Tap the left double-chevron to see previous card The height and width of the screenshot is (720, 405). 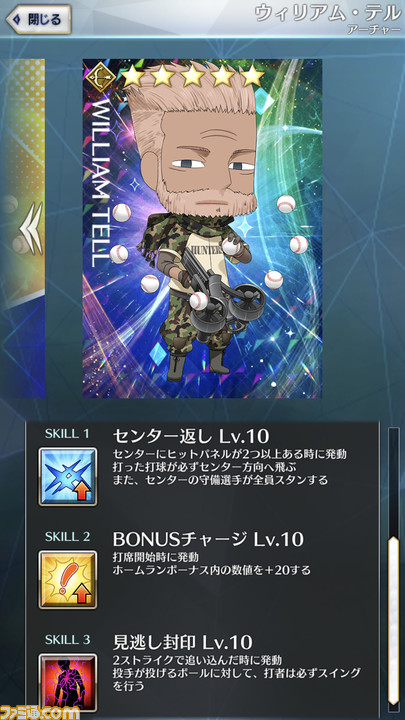[x=33, y=228]
